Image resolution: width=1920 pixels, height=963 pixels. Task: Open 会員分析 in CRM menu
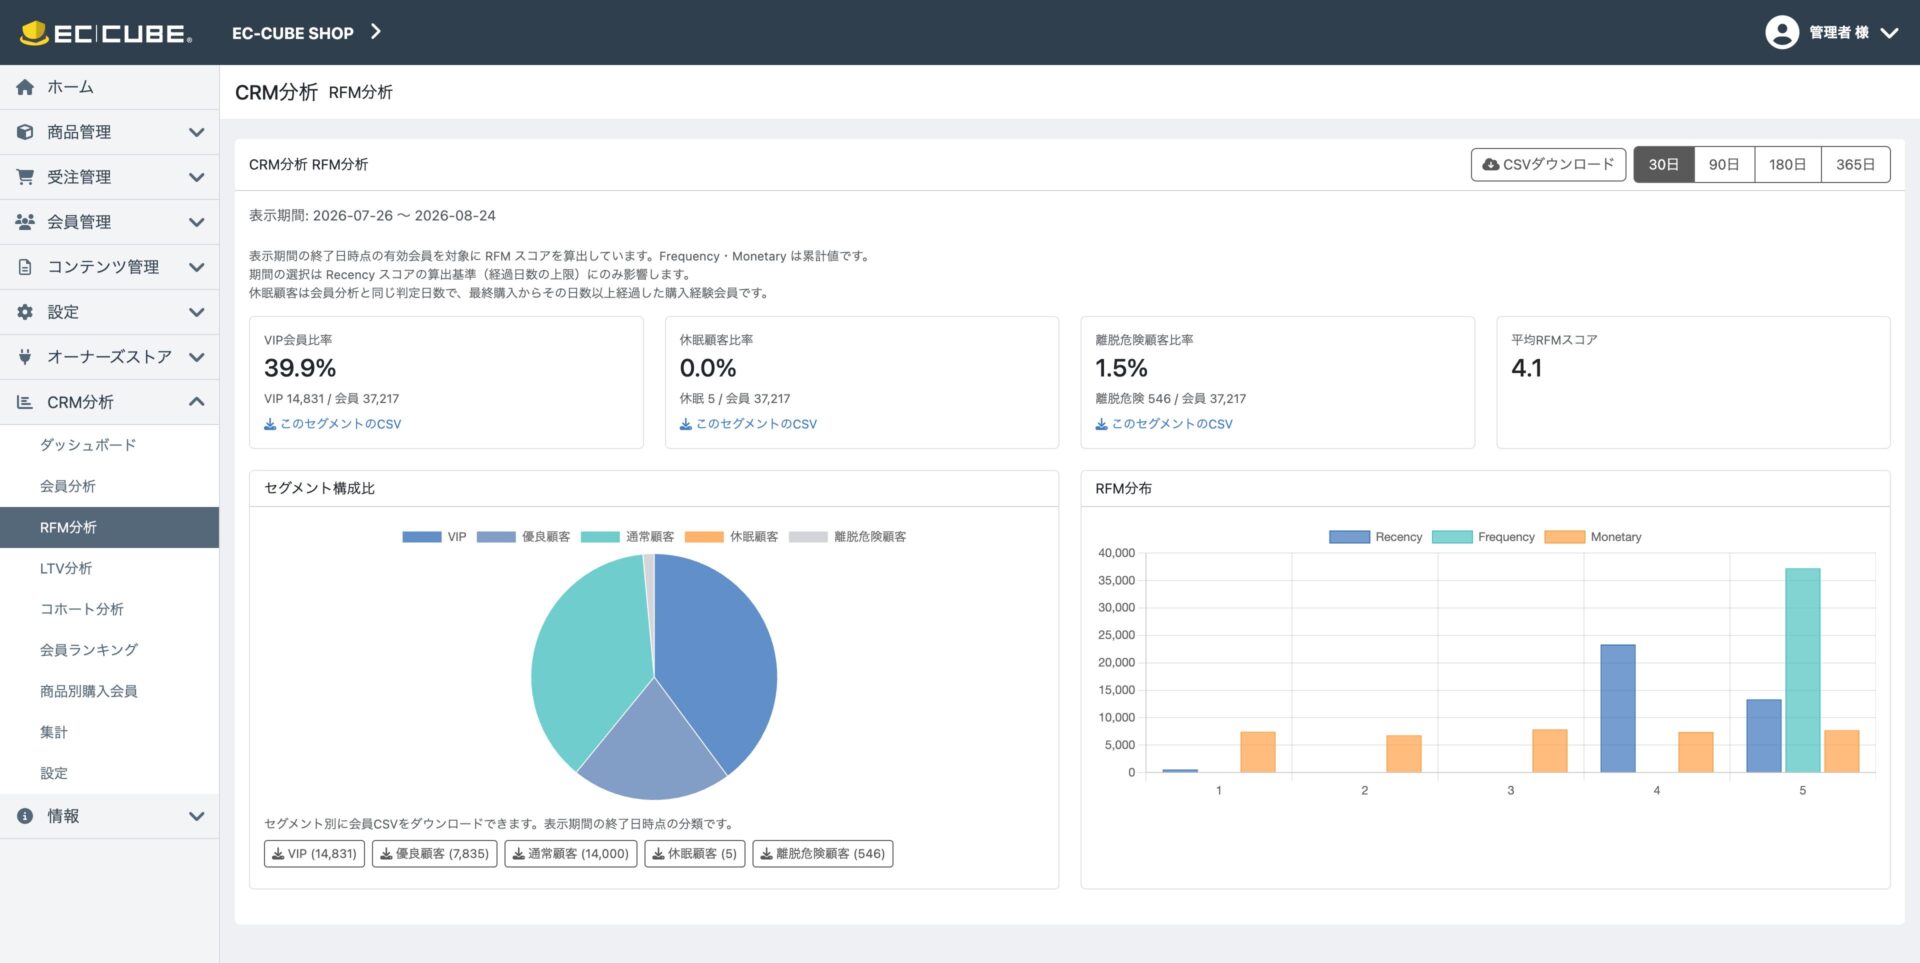point(68,486)
